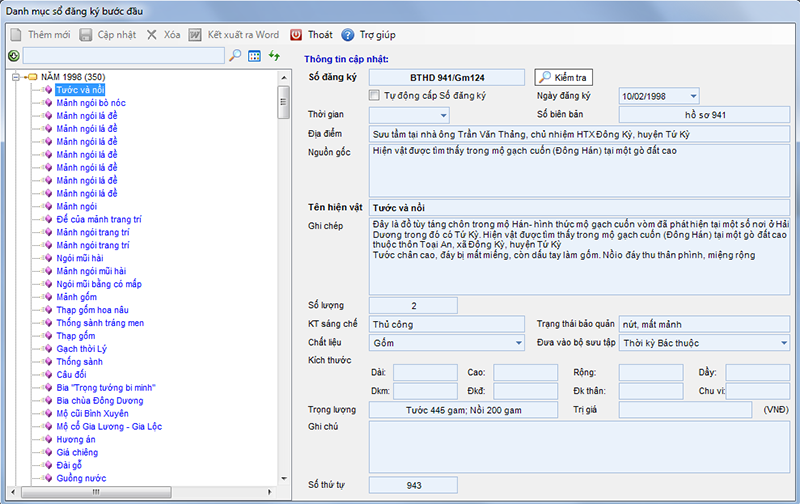The width and height of the screenshot is (800, 504).
Task: Click the icon beside Ngói mũi hài
Action: 48,258
